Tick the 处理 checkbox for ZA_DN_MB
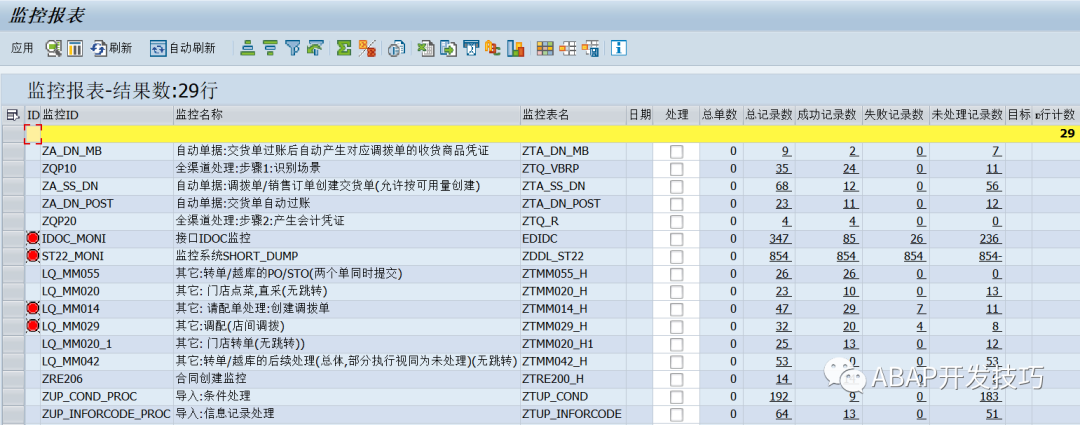Viewport: 1080px width, 425px height. point(677,151)
